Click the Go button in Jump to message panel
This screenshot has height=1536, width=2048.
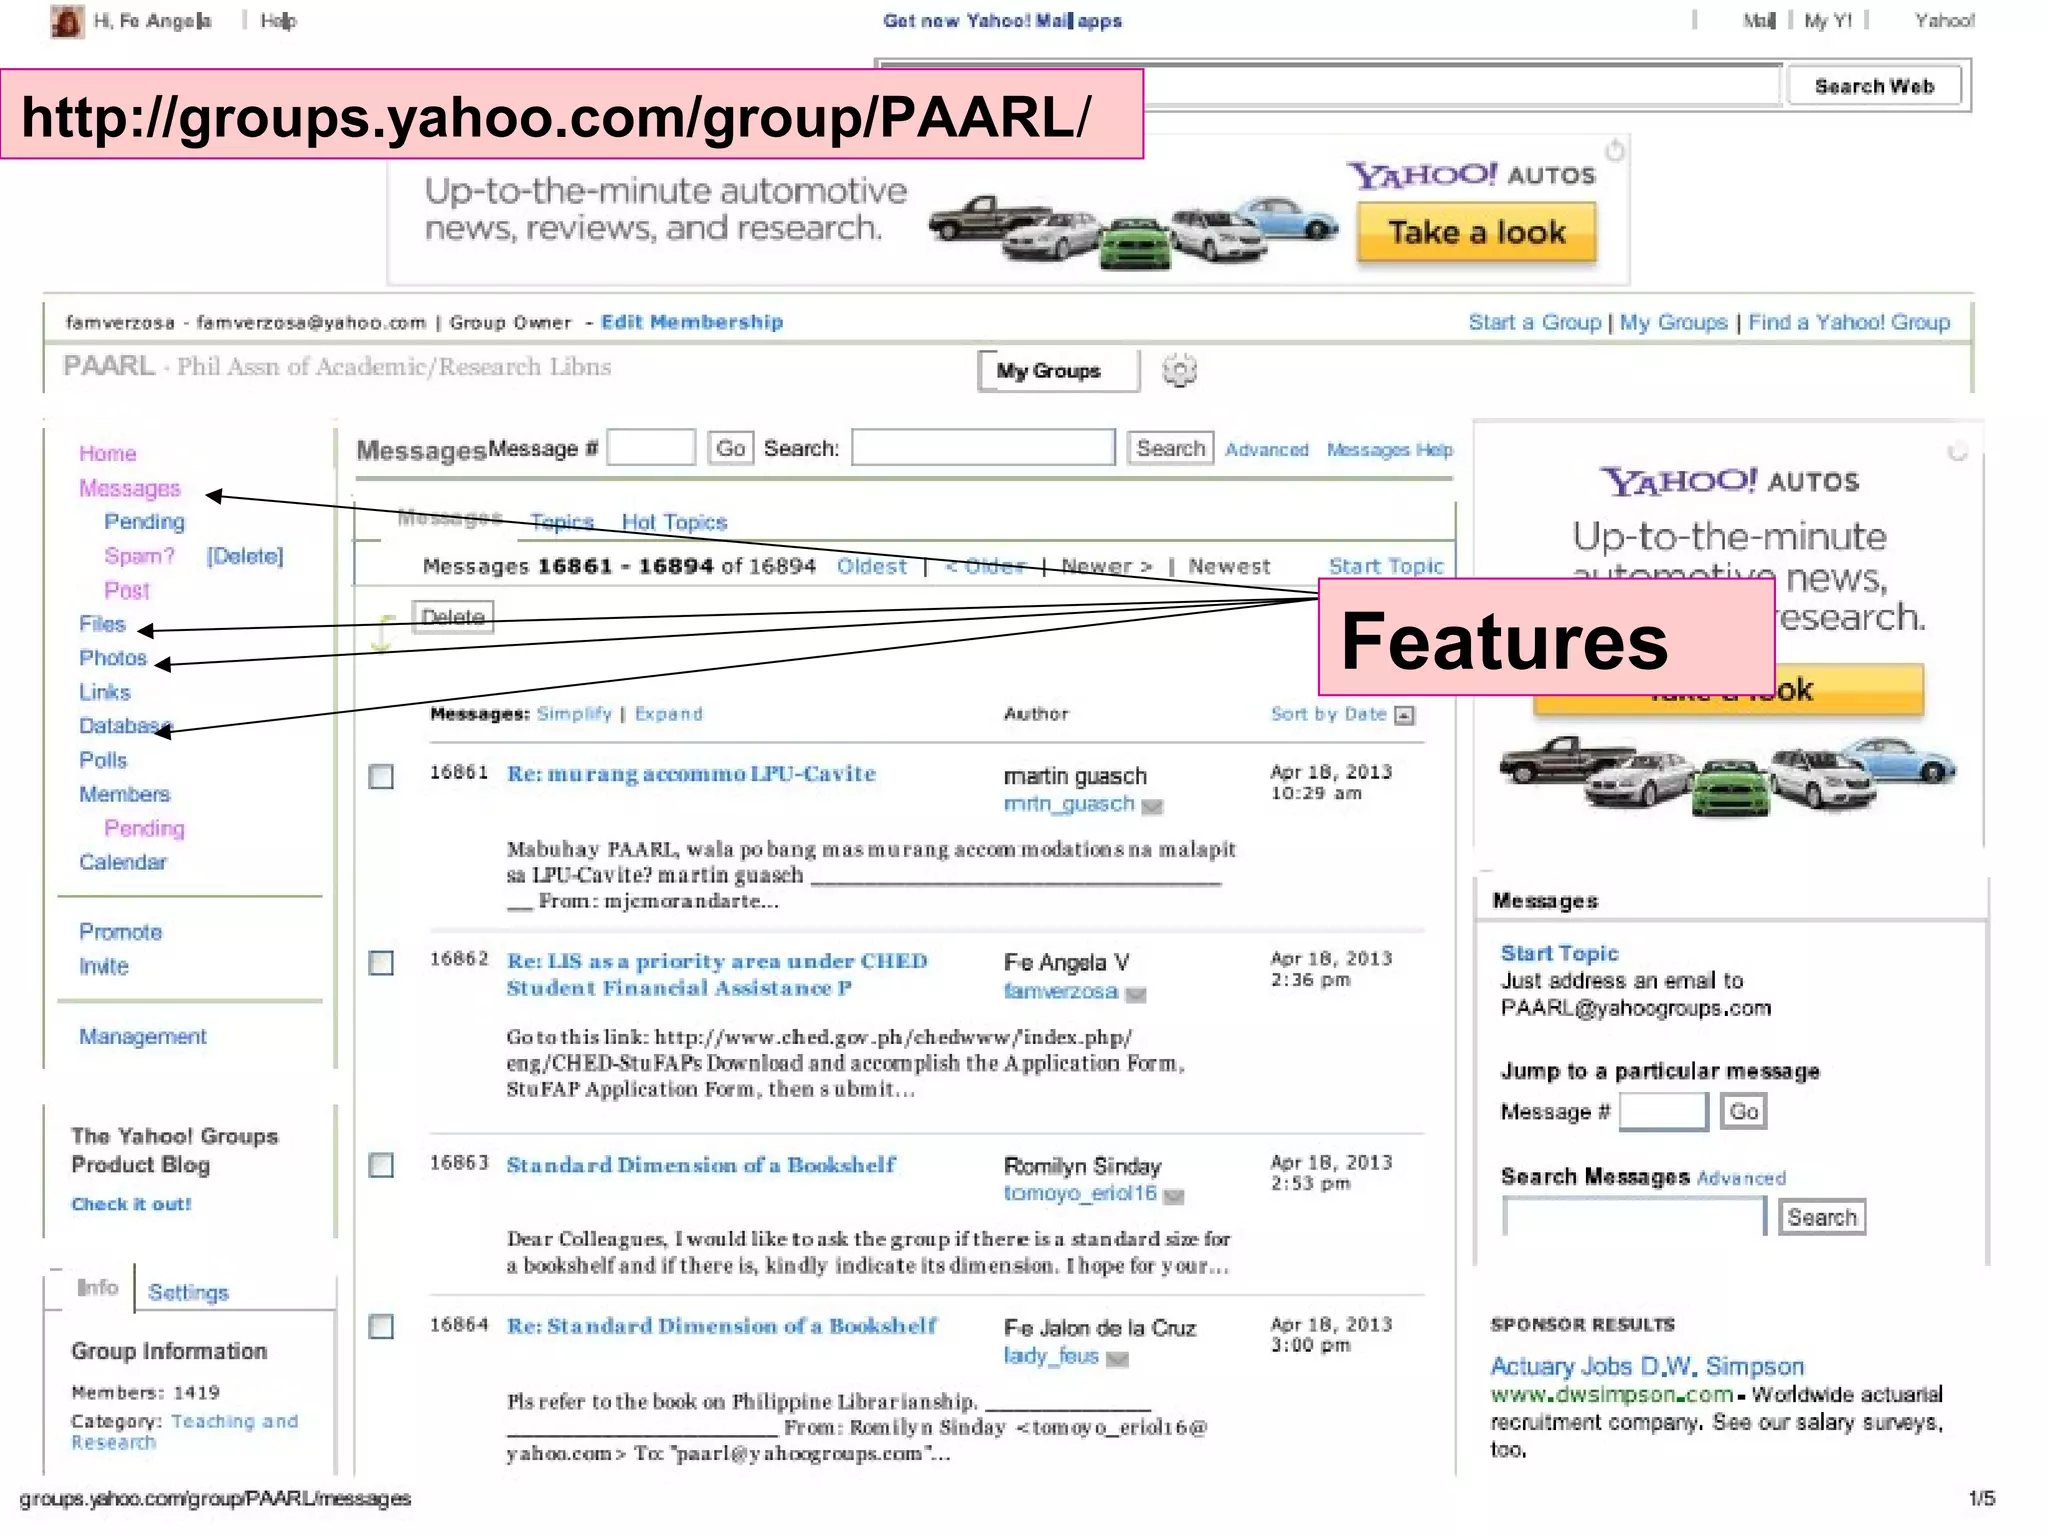(x=1743, y=1111)
